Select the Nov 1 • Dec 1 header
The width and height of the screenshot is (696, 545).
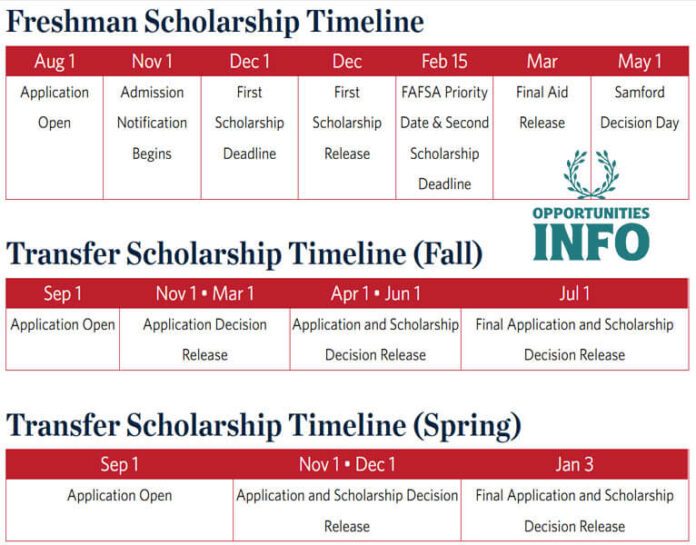tap(347, 465)
